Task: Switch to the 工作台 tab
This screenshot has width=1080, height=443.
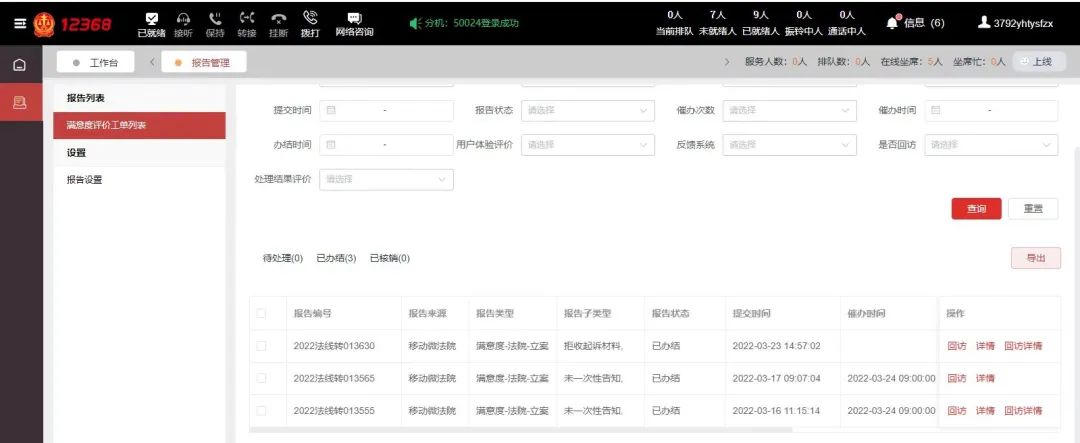Action: pos(96,63)
